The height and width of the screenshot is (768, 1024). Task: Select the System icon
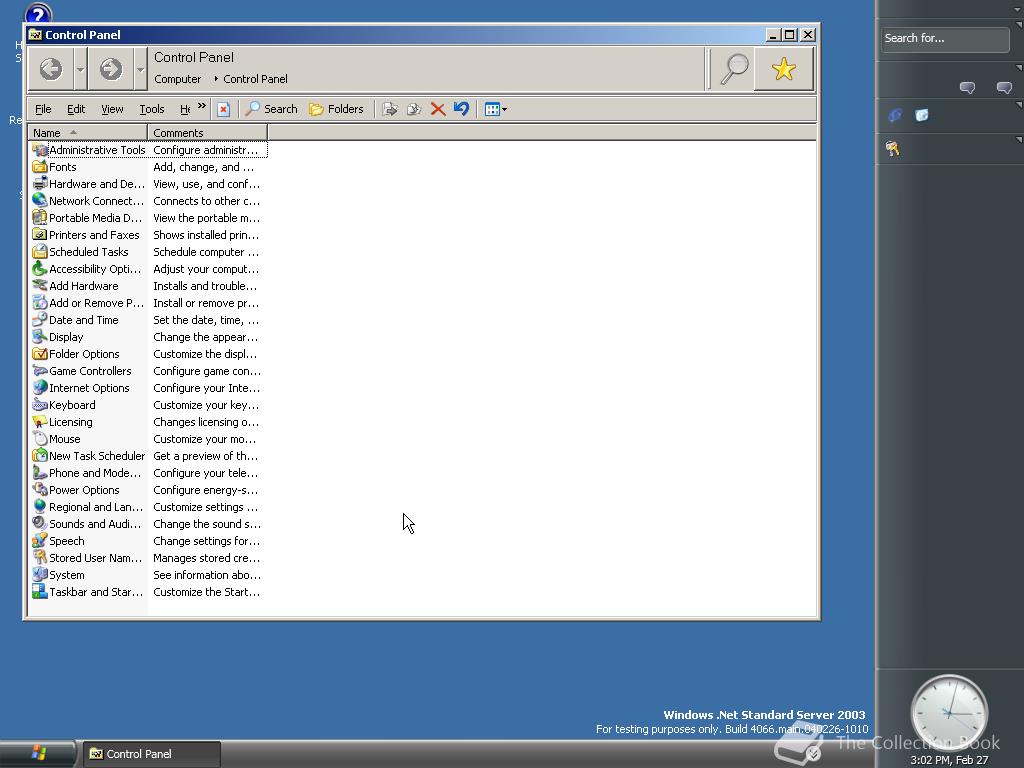coord(40,575)
